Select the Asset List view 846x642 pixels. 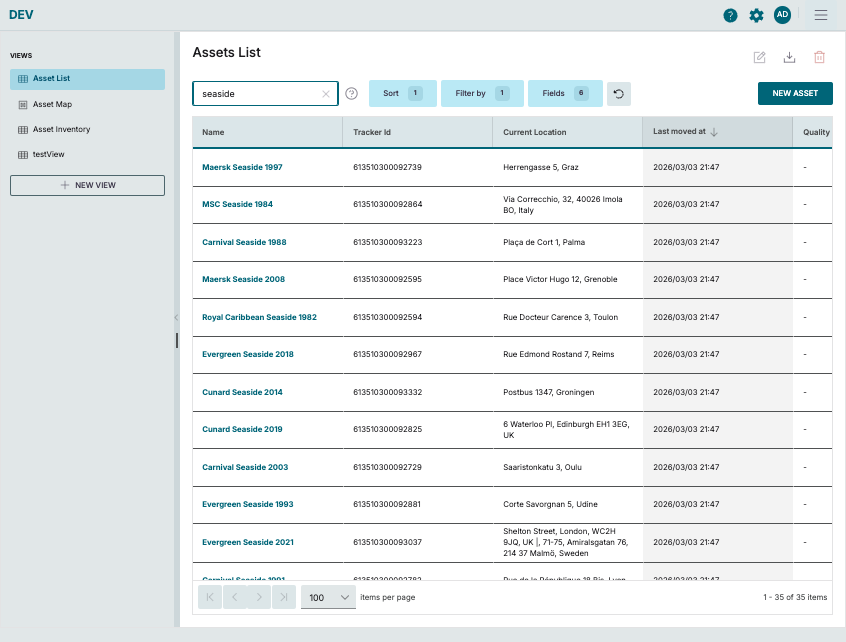click(x=87, y=79)
